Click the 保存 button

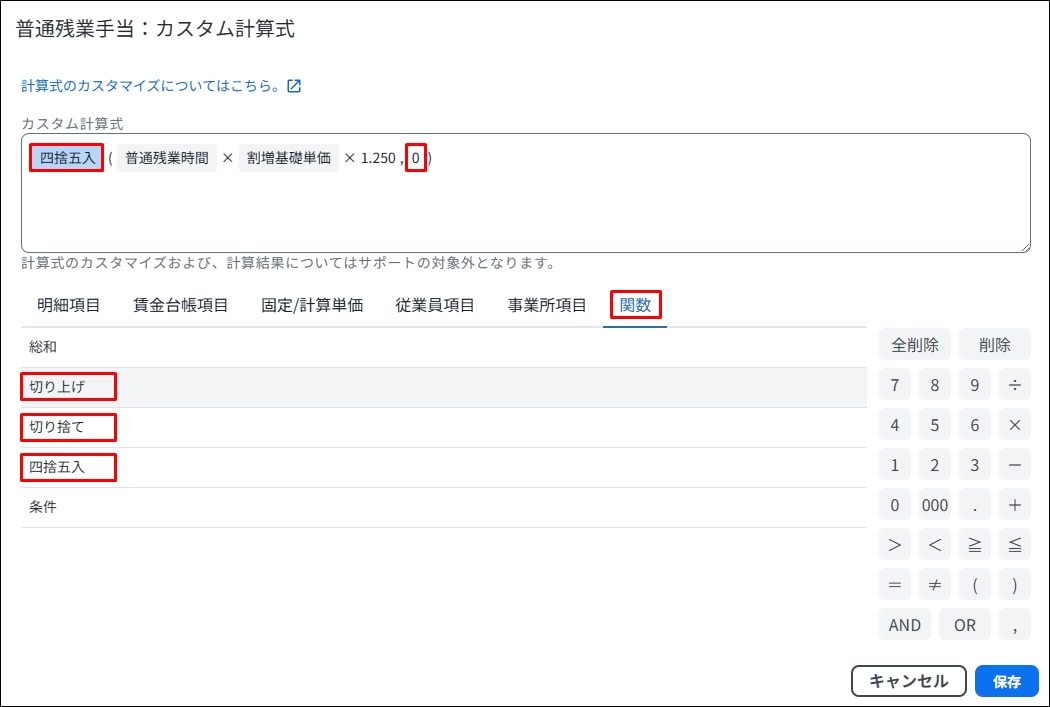(1006, 681)
